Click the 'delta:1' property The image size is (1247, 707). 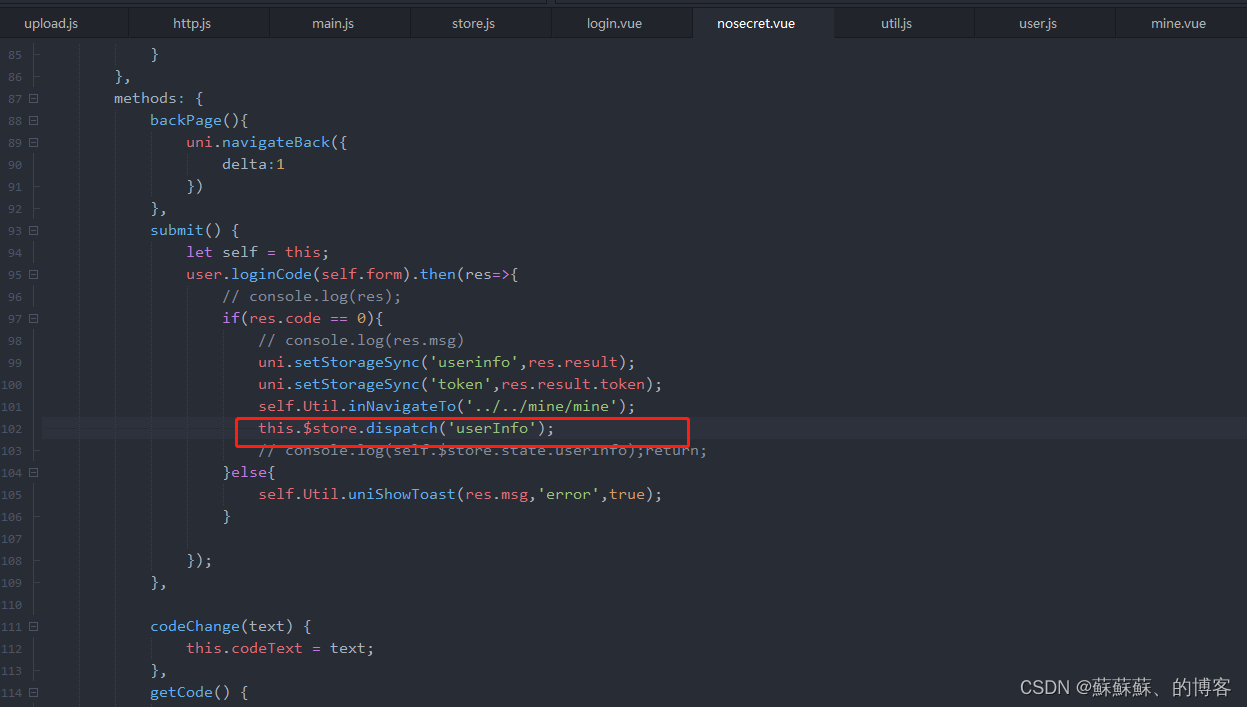[253, 164]
